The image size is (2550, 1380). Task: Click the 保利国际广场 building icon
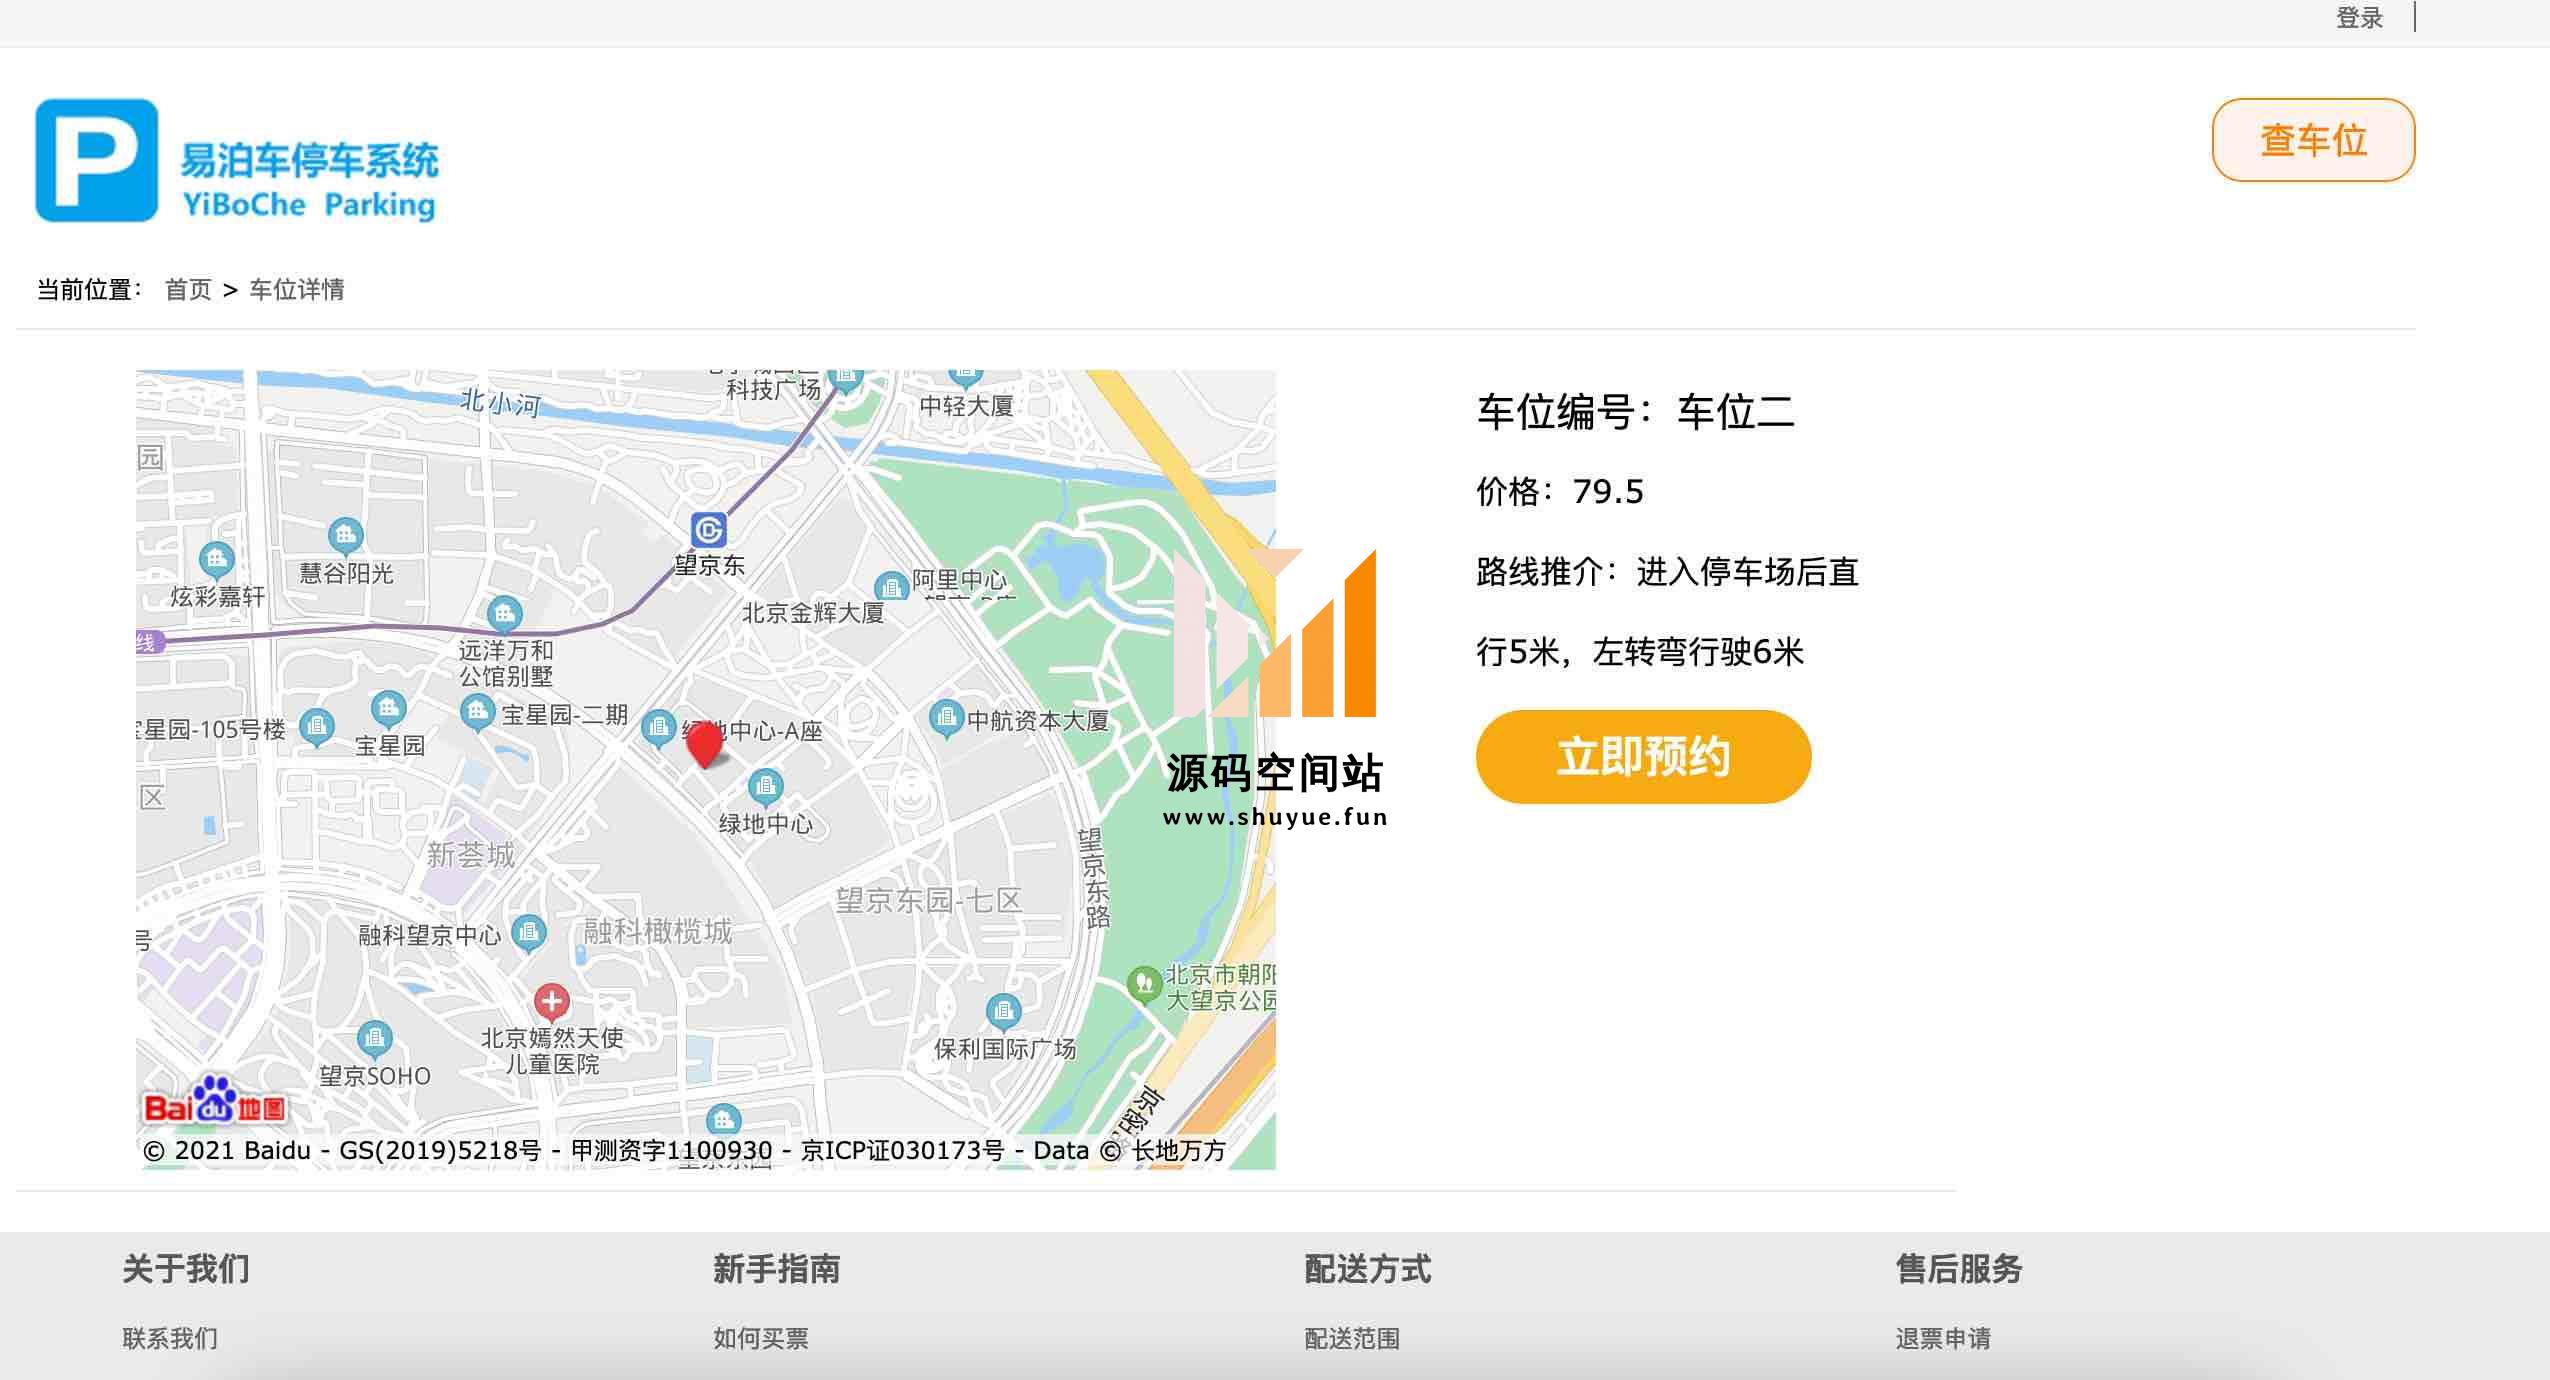pyautogui.click(x=1003, y=1013)
